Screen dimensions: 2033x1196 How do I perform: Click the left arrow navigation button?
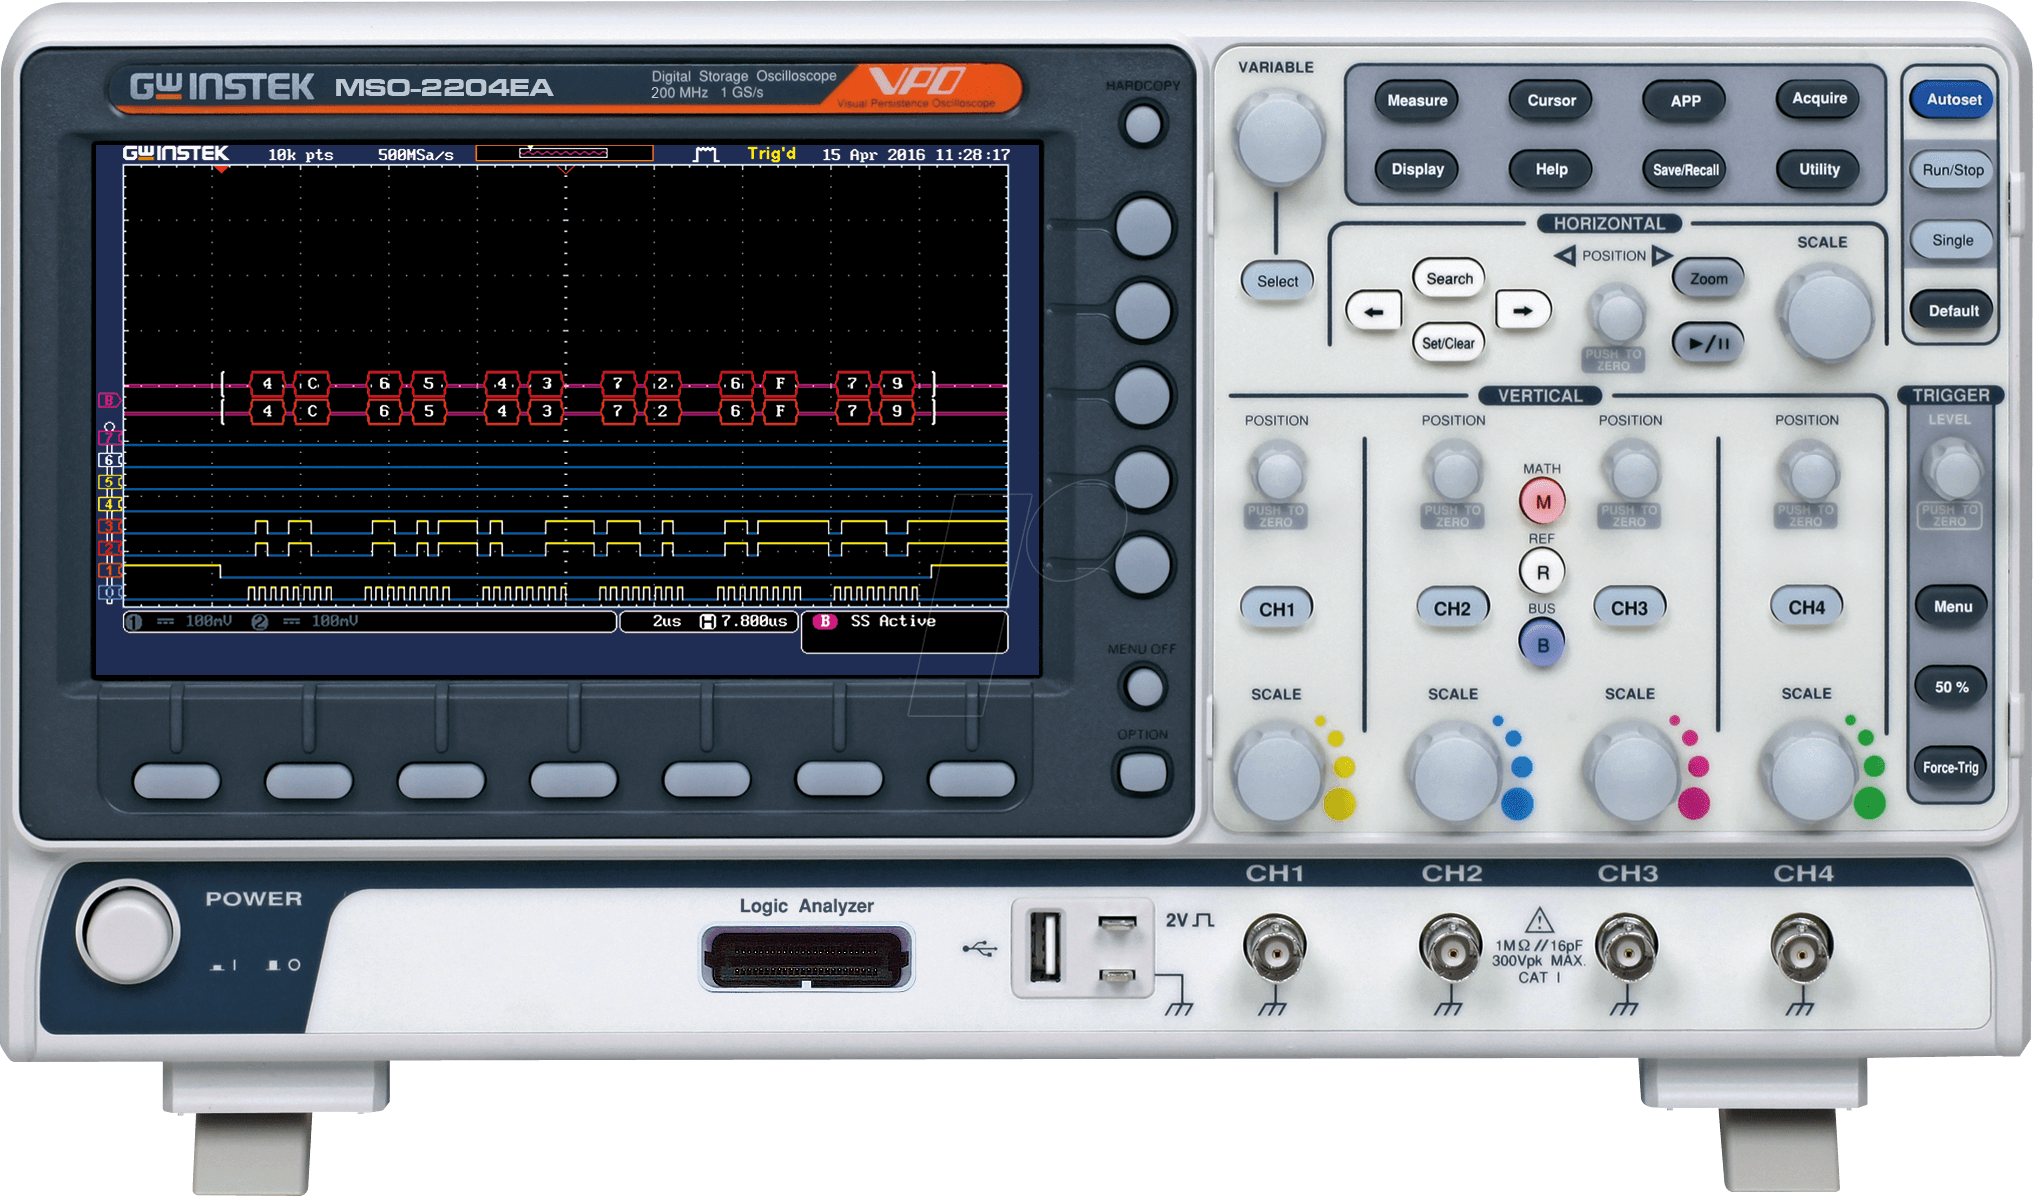[x=1374, y=311]
